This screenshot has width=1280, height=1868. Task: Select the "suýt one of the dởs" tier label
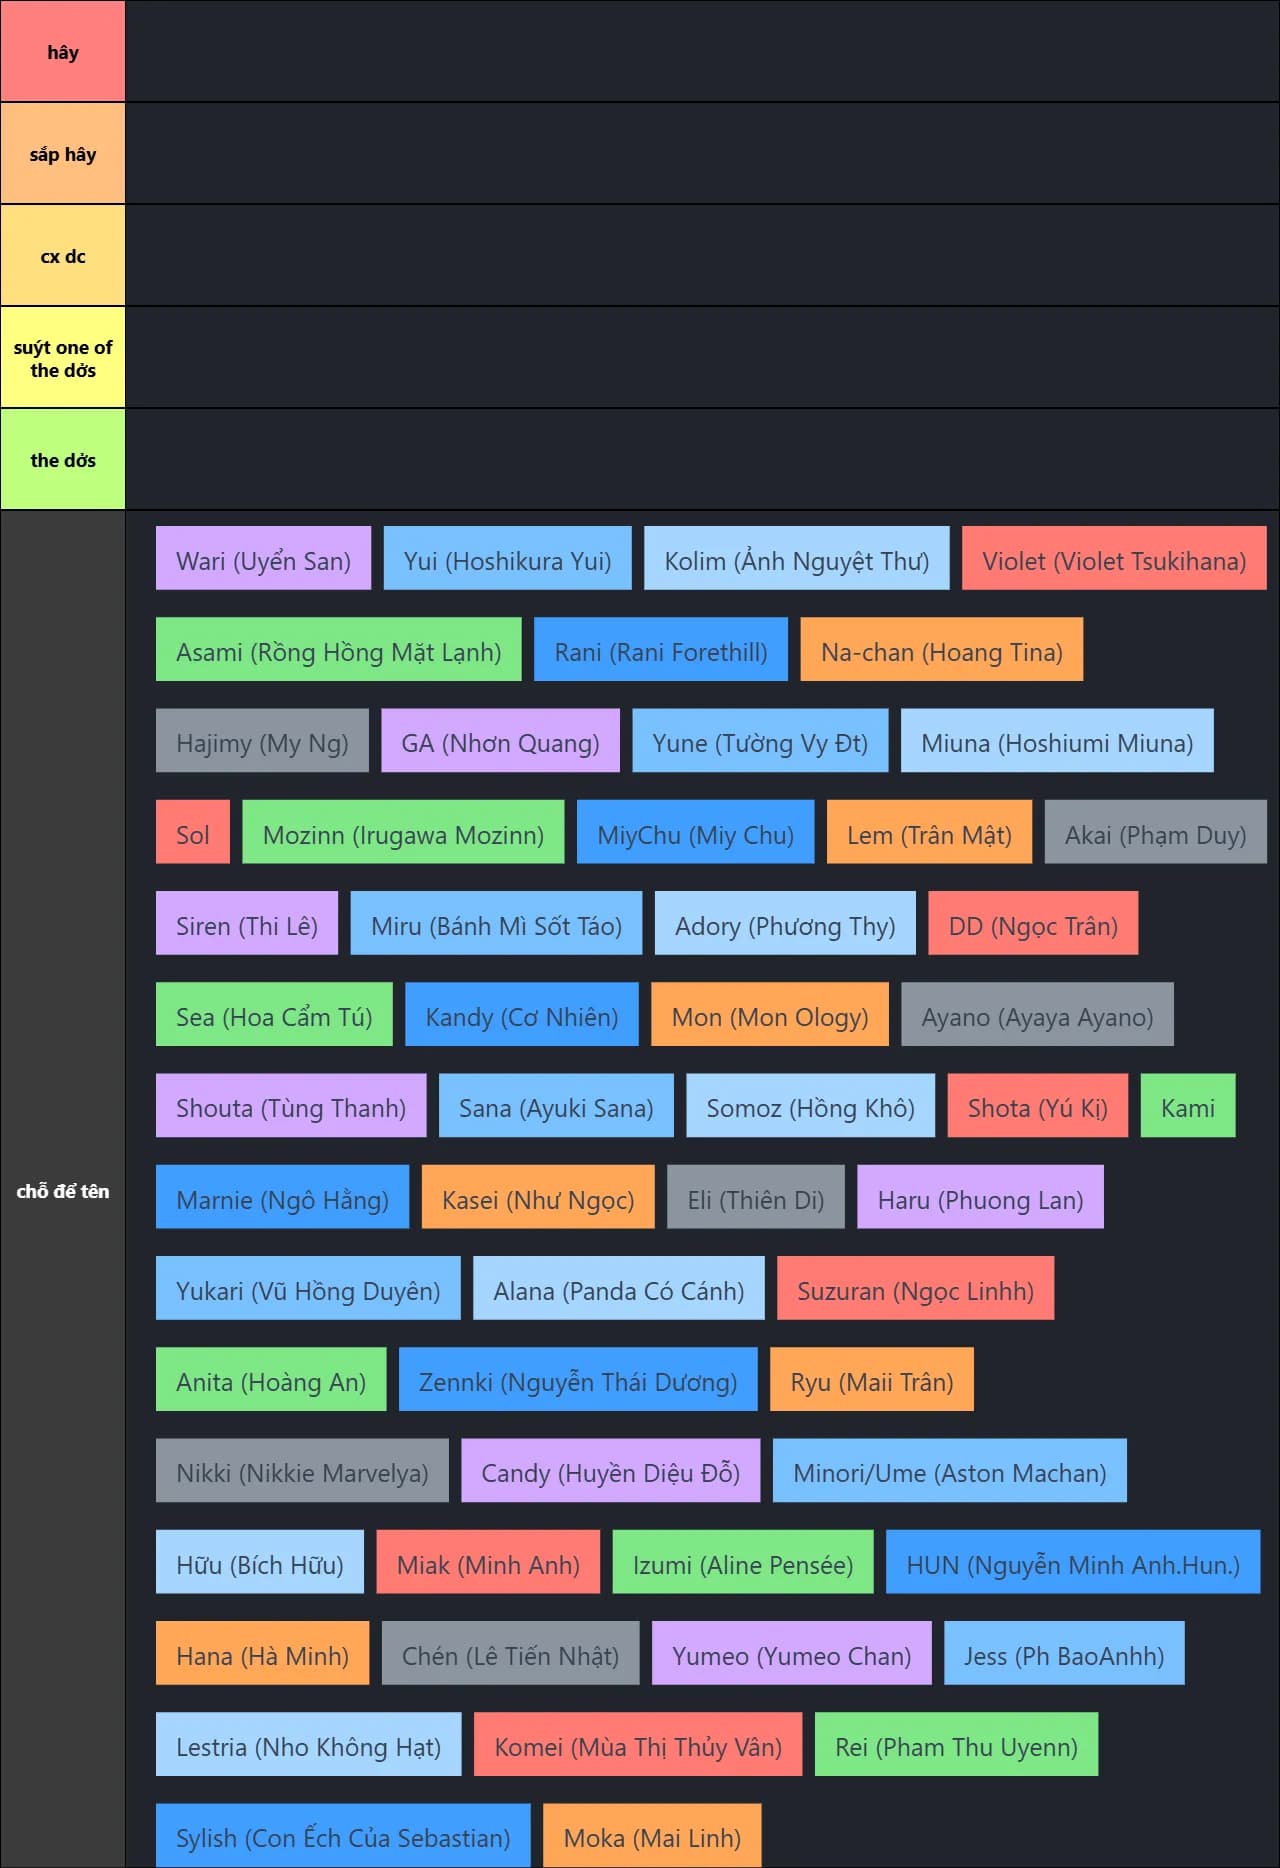click(62, 358)
